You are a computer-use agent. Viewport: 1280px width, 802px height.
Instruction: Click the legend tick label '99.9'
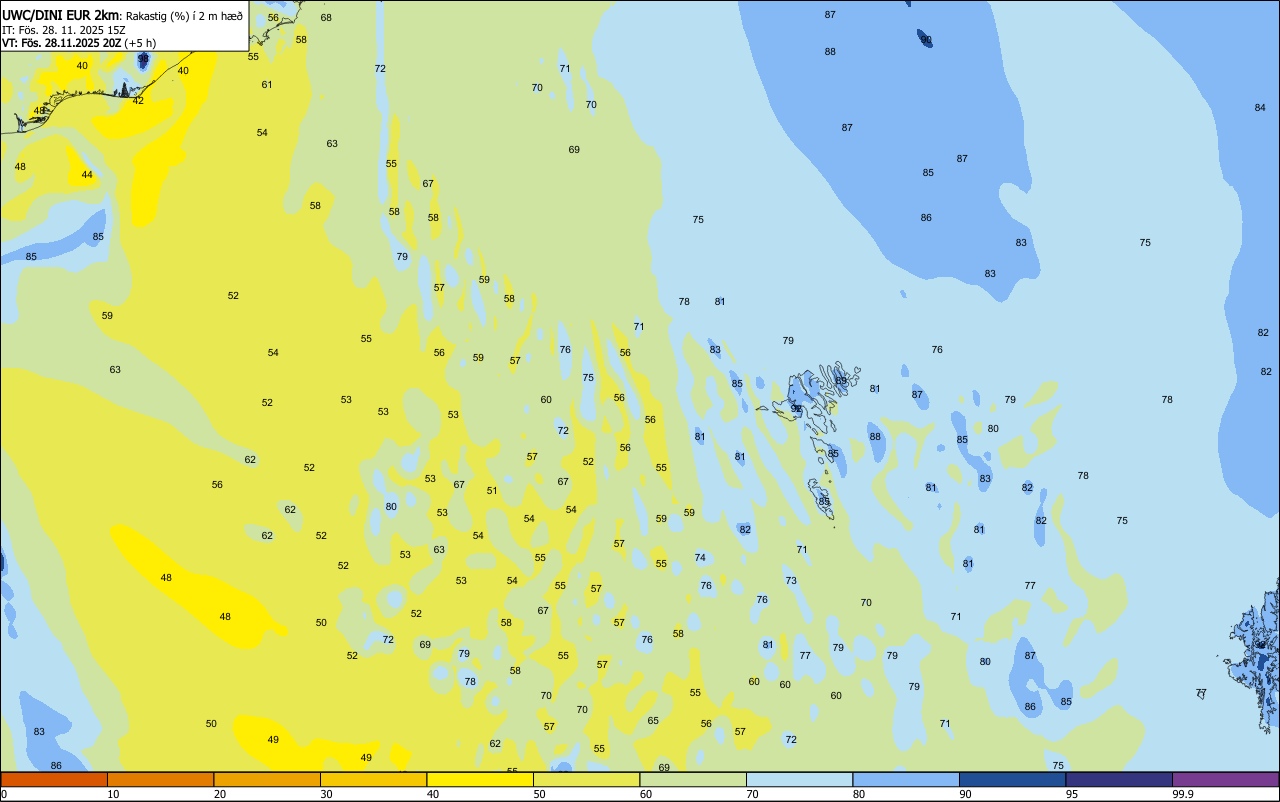pyautogui.click(x=1183, y=794)
